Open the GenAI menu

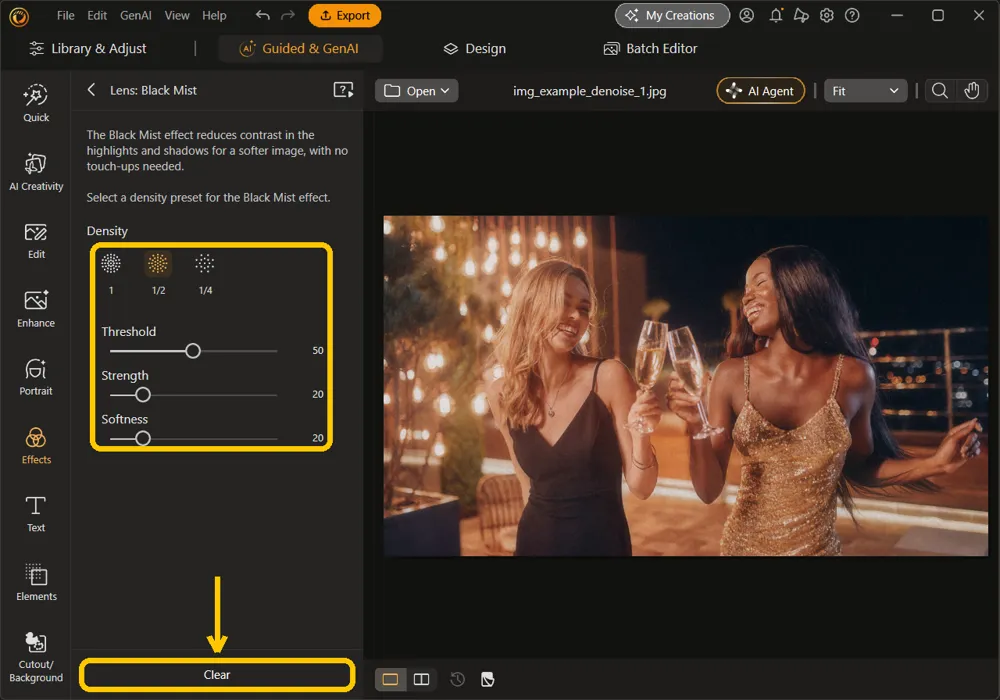[x=135, y=15]
